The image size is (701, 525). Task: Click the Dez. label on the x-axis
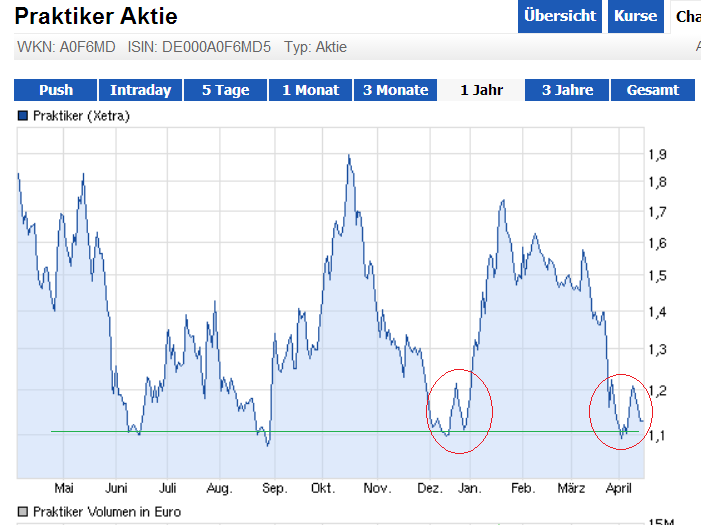tap(430, 488)
